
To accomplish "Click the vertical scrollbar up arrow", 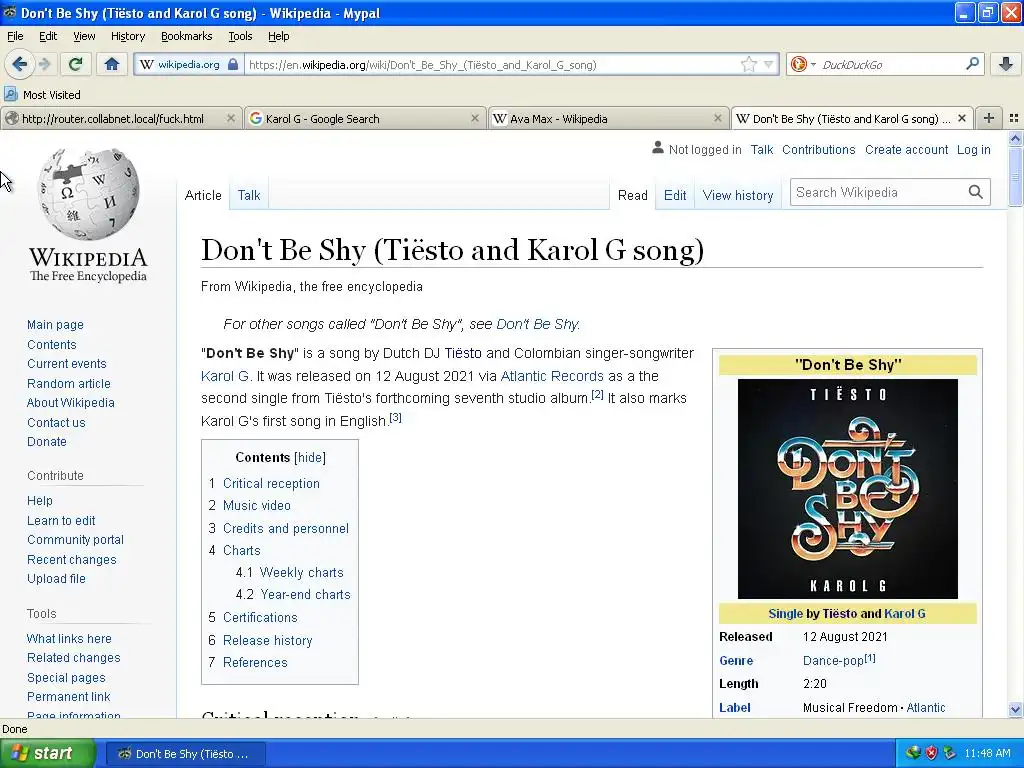I will [1015, 138].
